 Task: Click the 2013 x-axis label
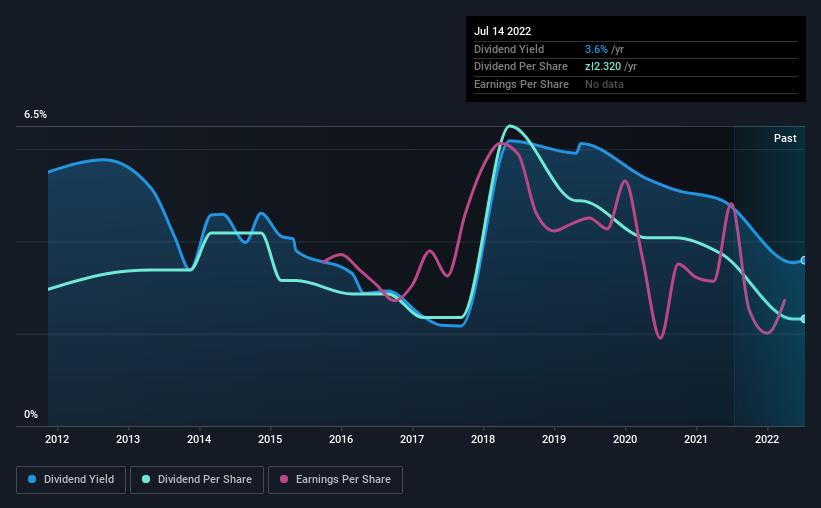click(x=128, y=439)
